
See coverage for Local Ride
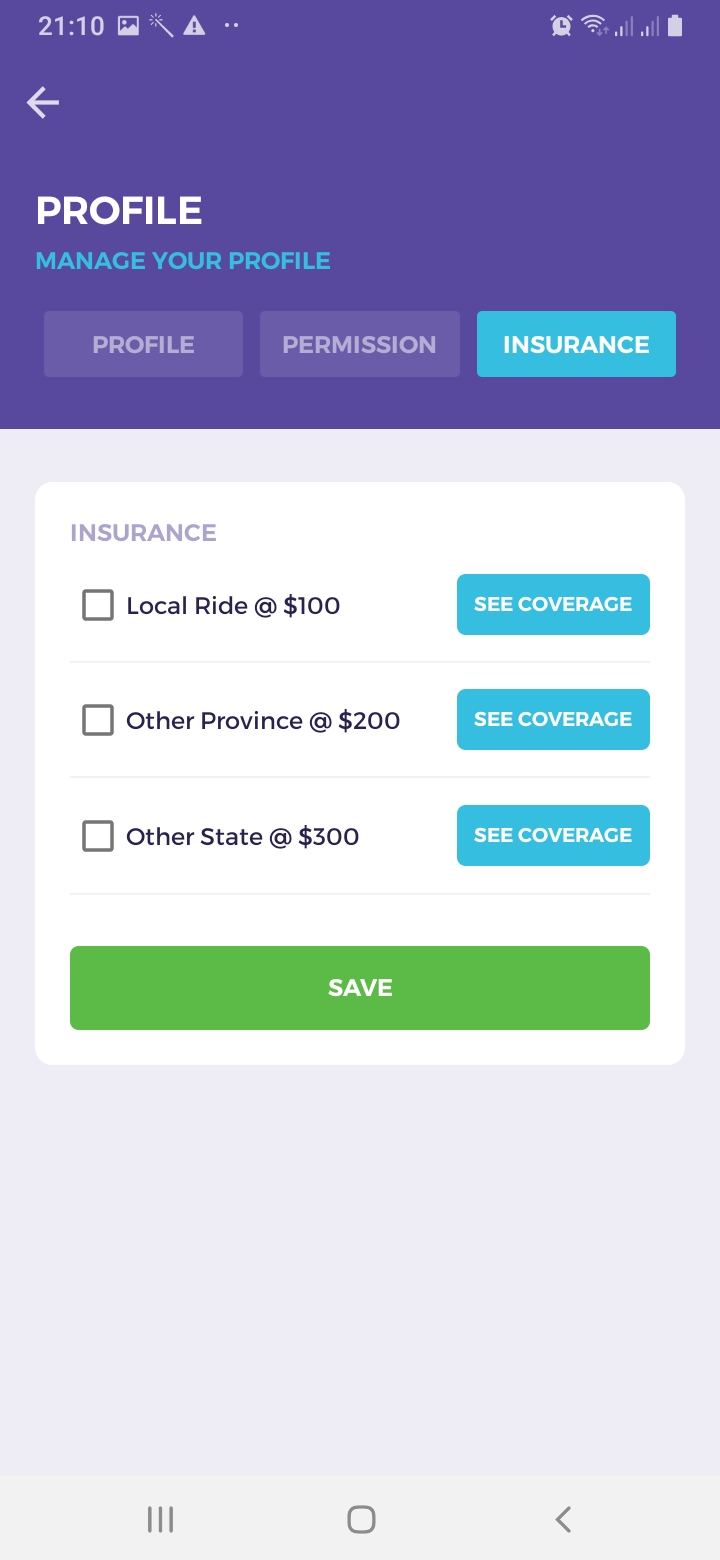pyautogui.click(x=553, y=604)
